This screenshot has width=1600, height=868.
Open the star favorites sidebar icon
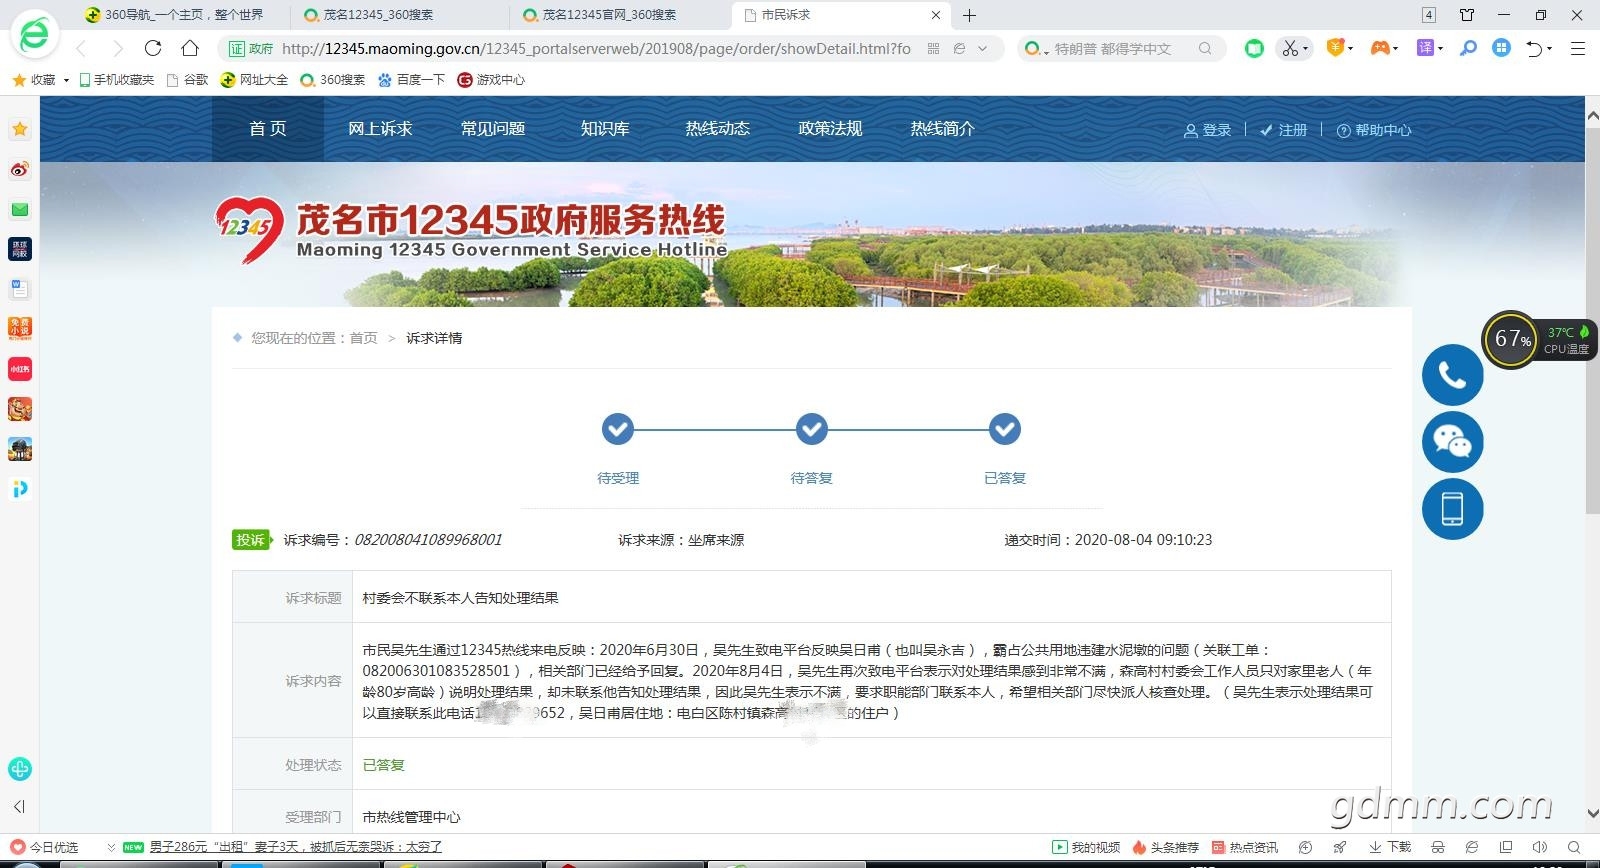click(20, 129)
